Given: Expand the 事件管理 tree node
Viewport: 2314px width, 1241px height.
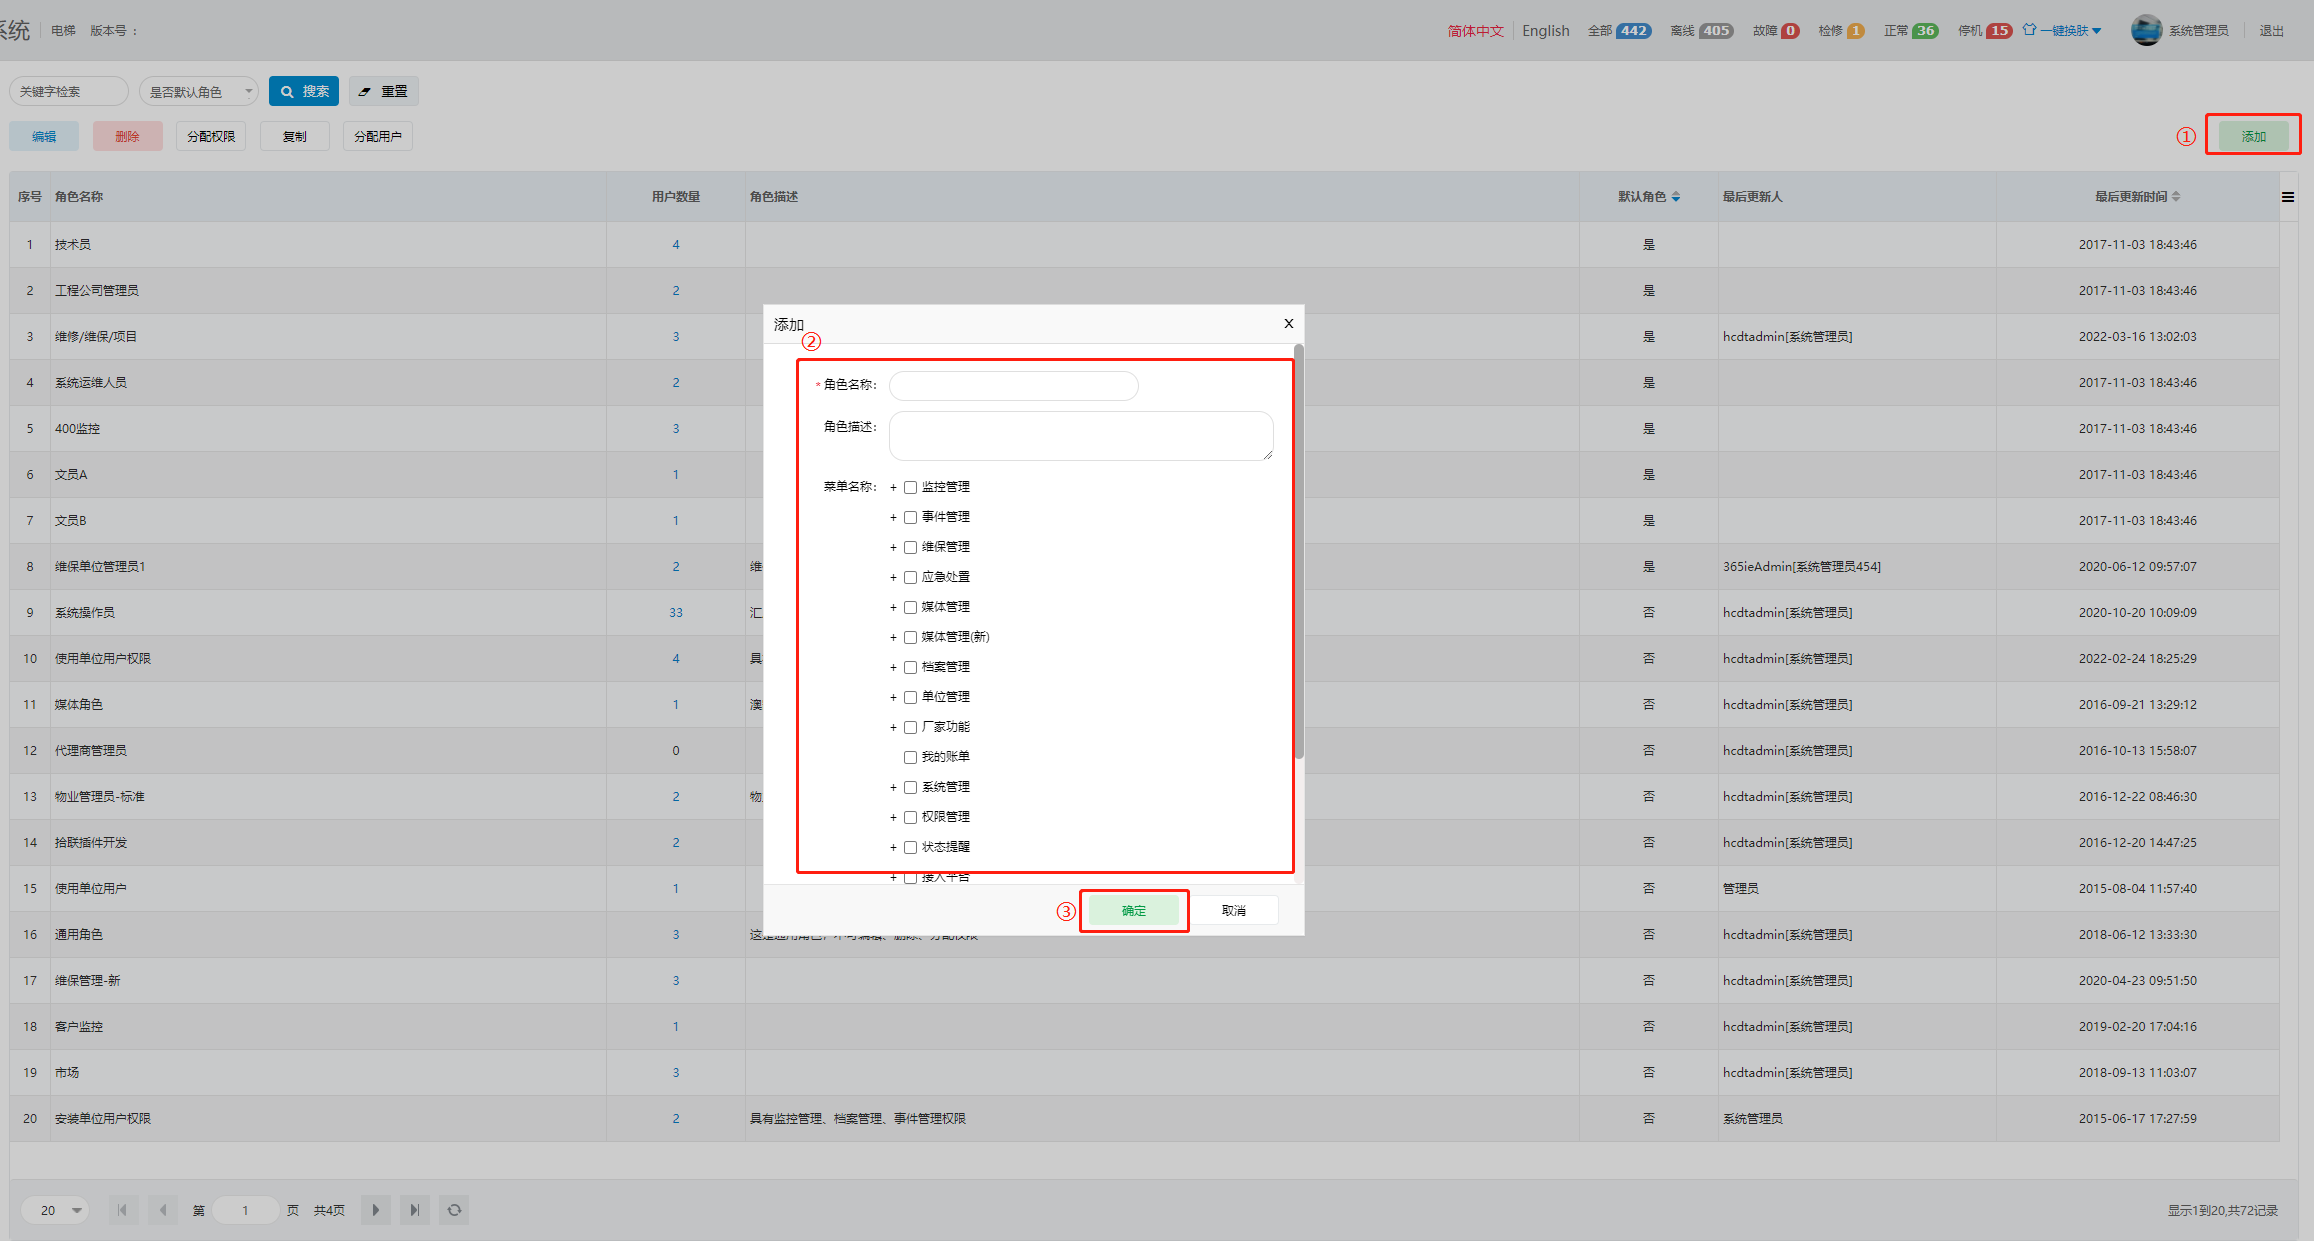Looking at the screenshot, I should 893,517.
